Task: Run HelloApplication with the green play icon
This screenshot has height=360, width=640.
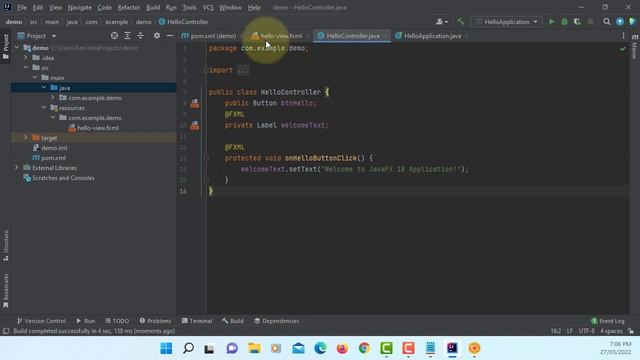Action: (551, 22)
